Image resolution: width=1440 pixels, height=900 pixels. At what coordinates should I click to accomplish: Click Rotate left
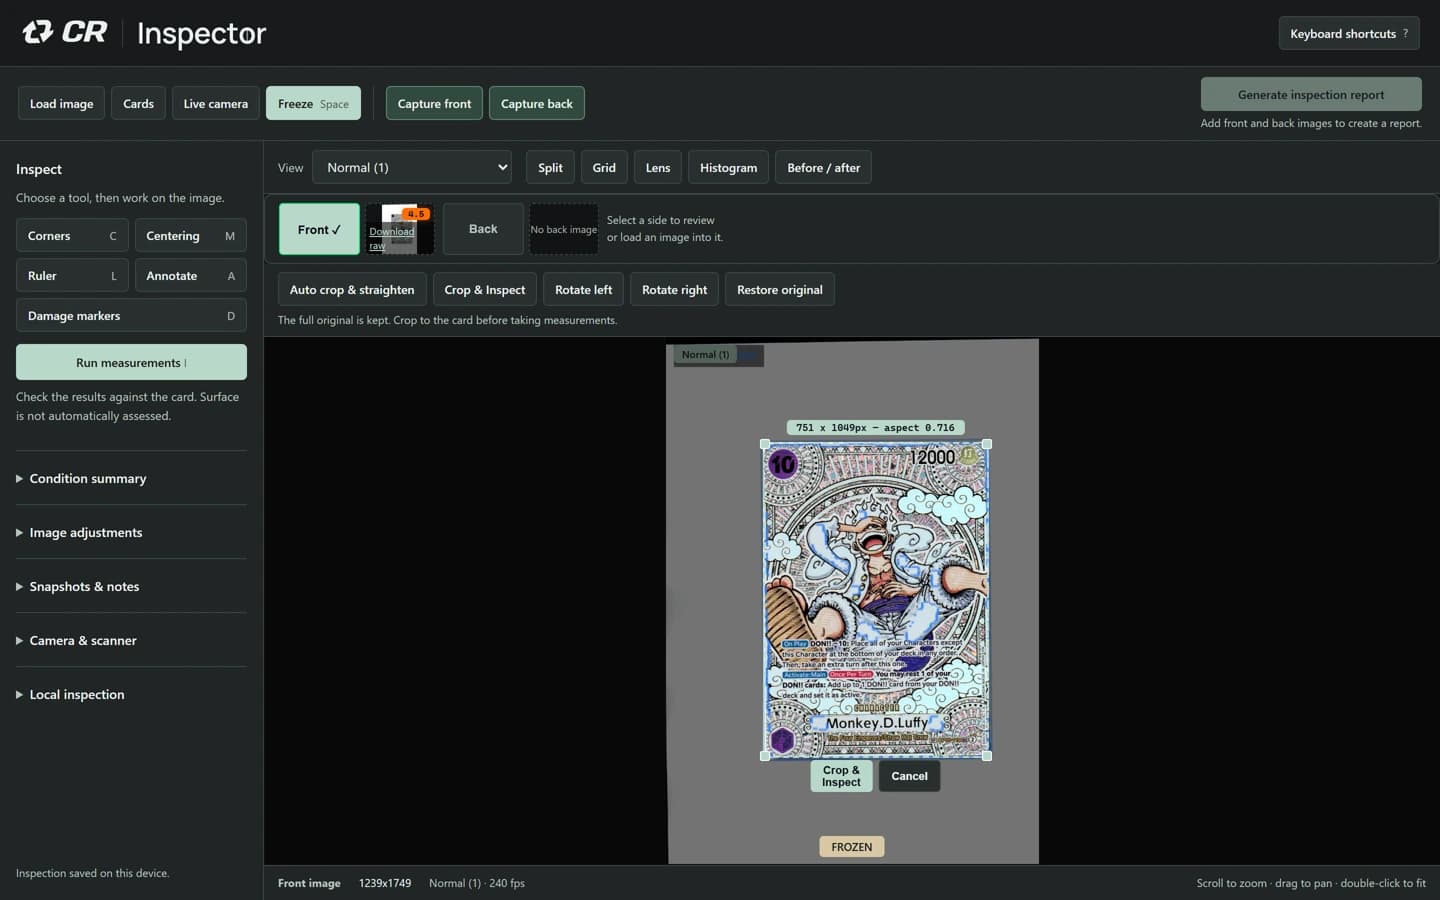583,289
